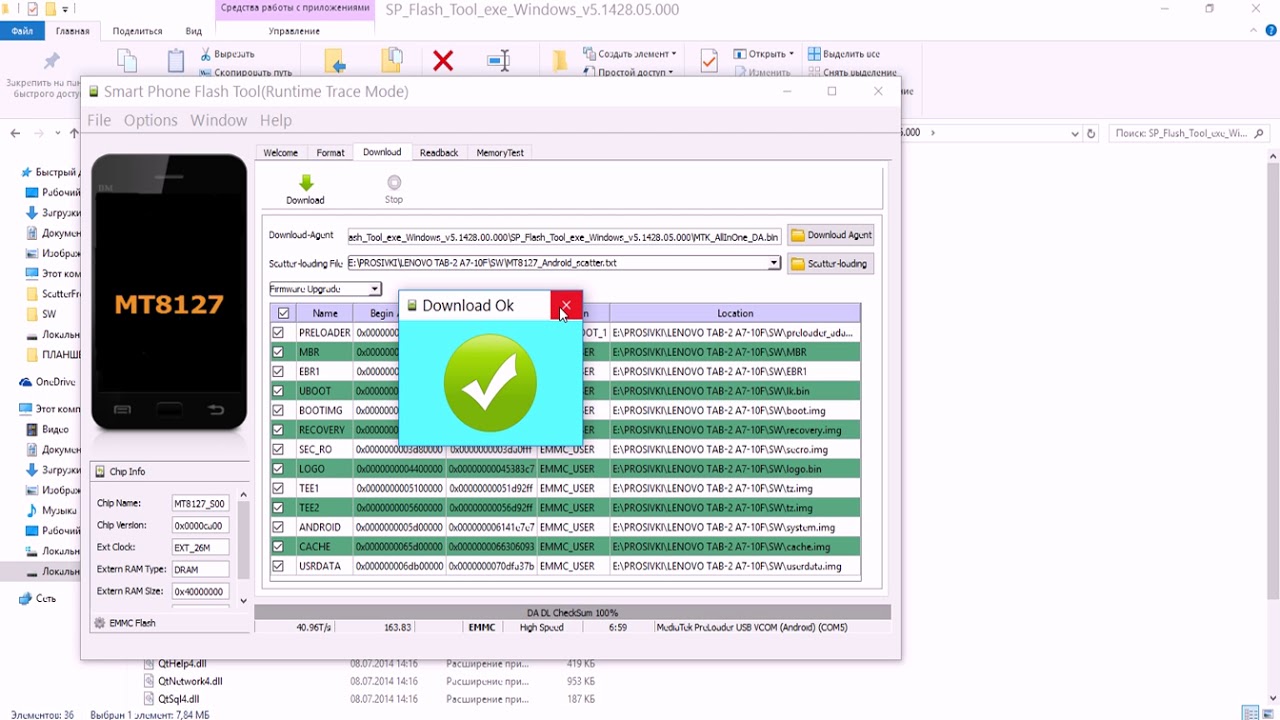Open the Вид ribbon tab in Explorer
Screen dimensions: 1280x720
tap(194, 31)
